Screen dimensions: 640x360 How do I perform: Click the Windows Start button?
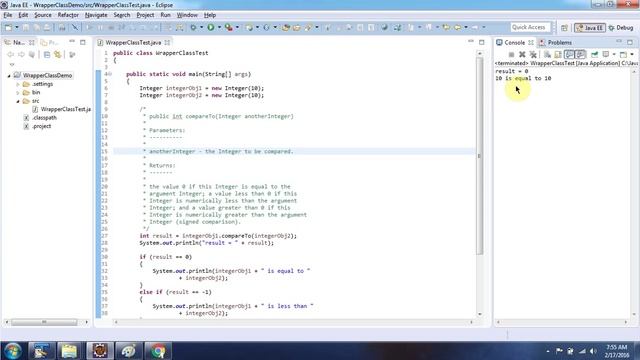click(13, 351)
